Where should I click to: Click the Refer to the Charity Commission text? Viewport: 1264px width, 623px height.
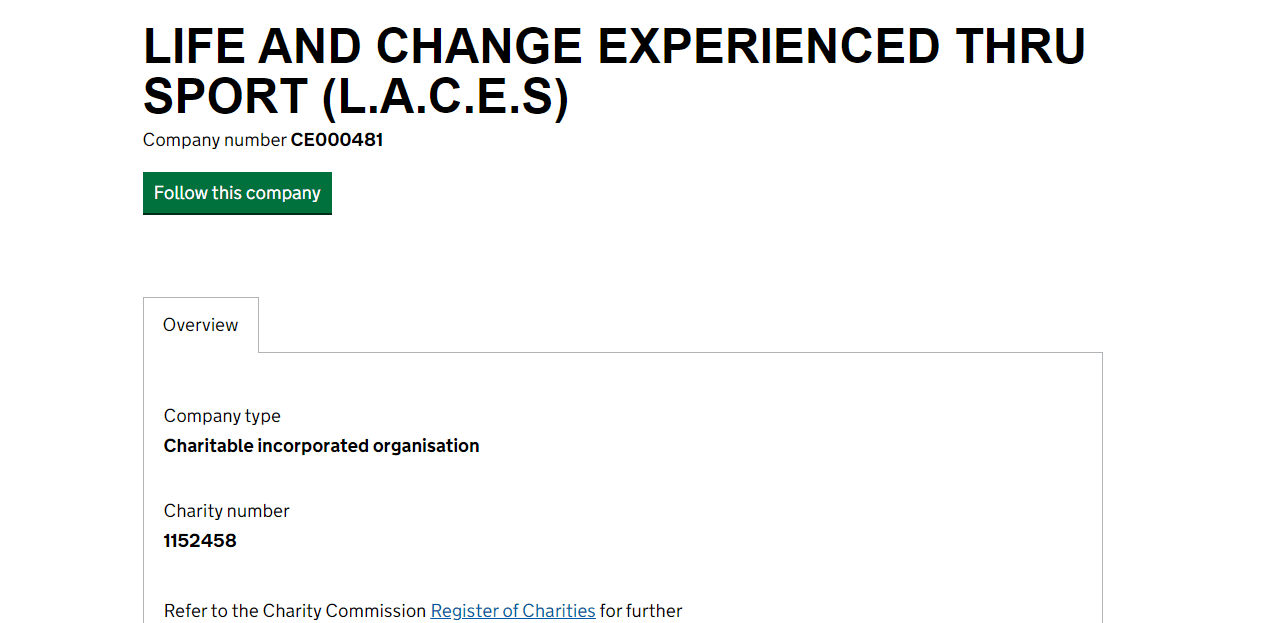pos(295,610)
